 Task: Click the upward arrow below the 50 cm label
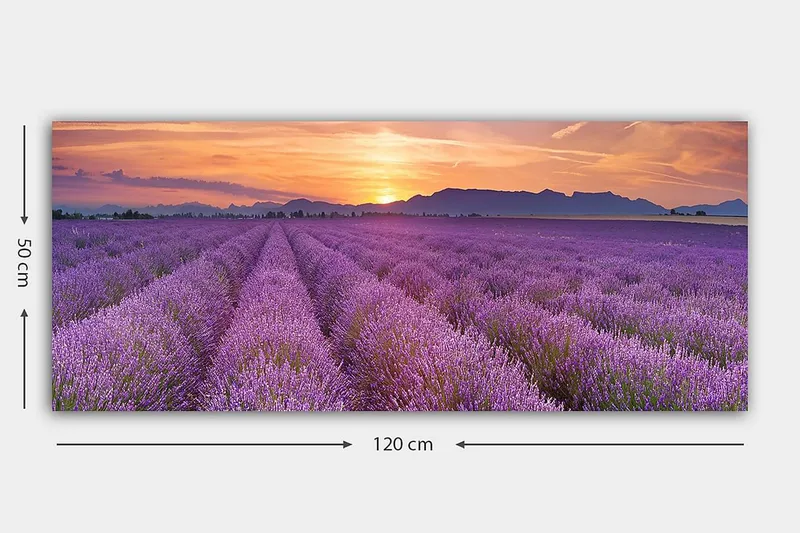pyautogui.click(x=24, y=358)
